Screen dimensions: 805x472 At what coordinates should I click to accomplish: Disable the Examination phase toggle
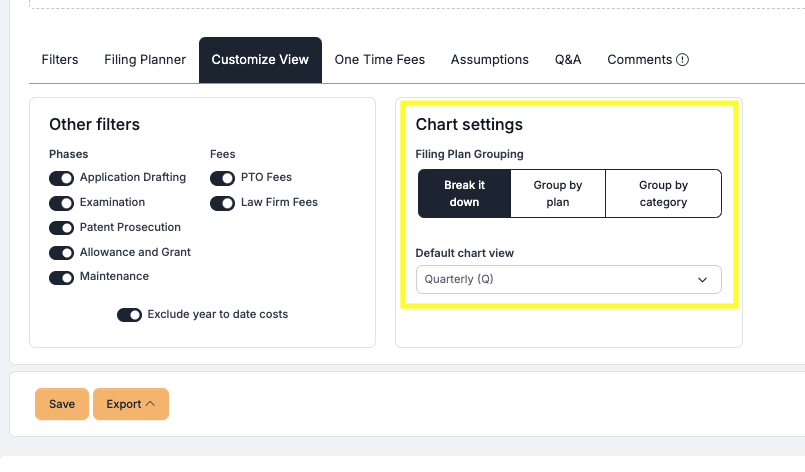pyautogui.click(x=62, y=203)
